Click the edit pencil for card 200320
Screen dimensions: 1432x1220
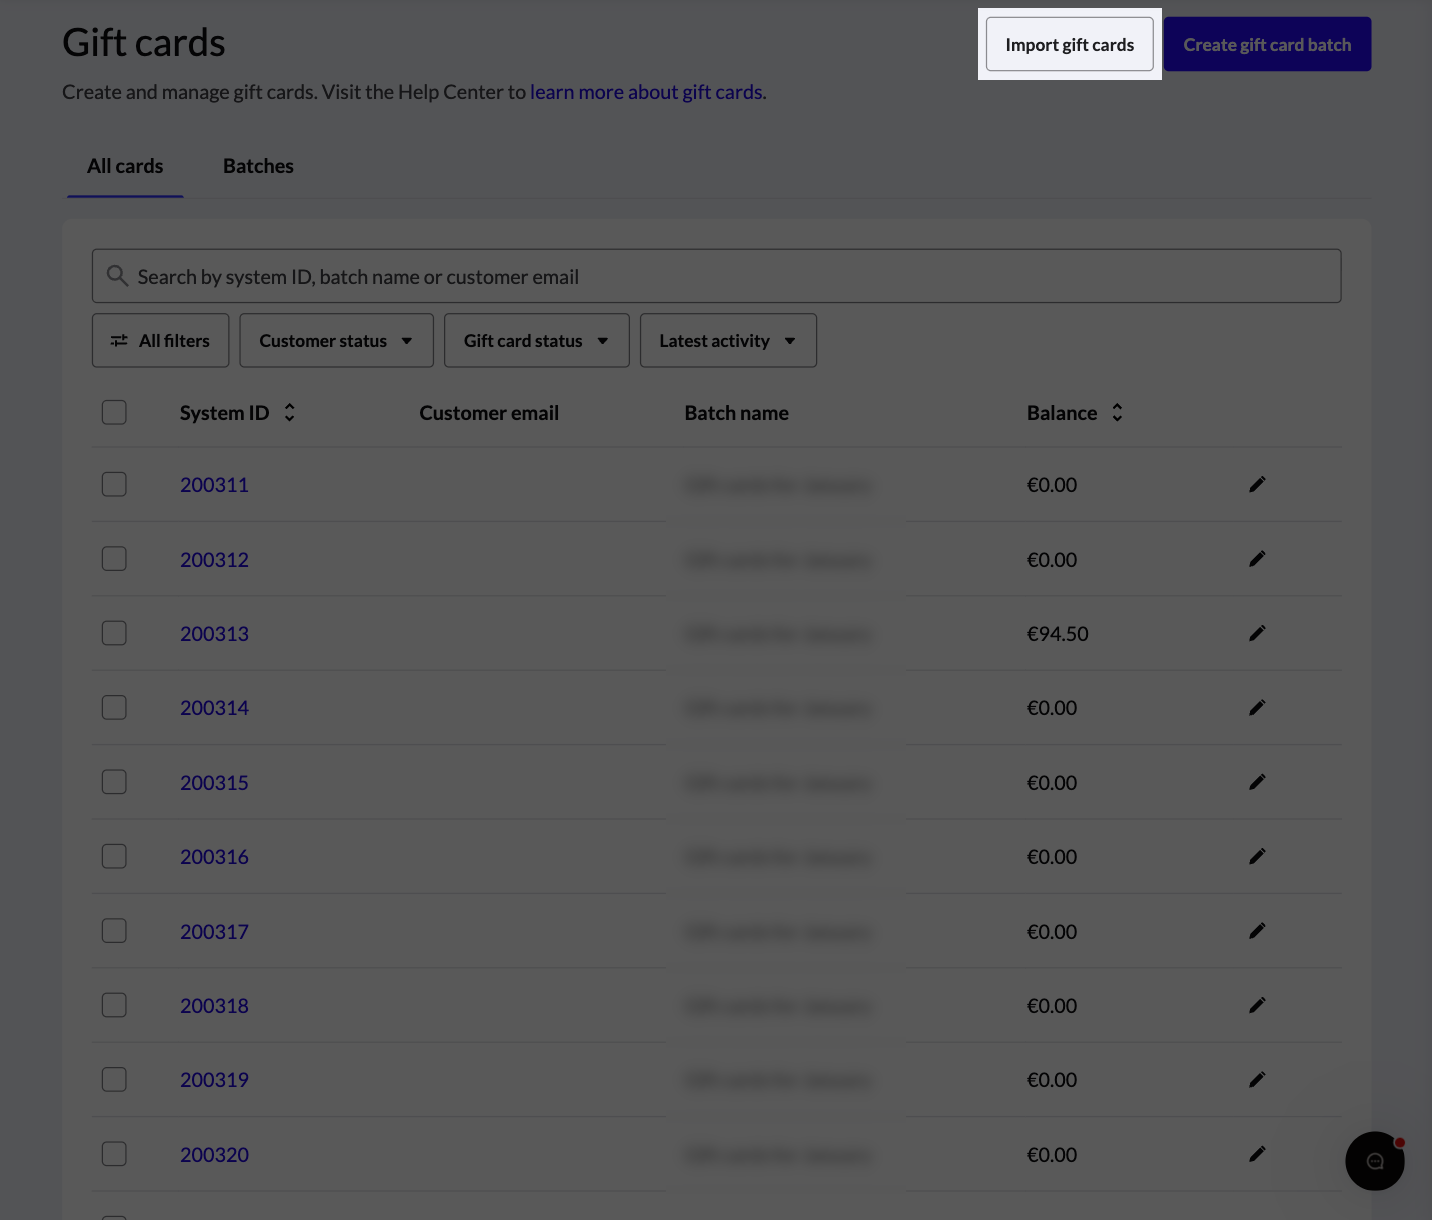click(x=1257, y=1154)
